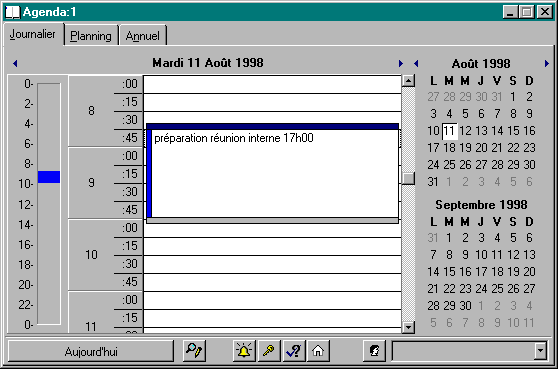Click the hour 10 label block
This screenshot has height=369, width=558.
91,254
